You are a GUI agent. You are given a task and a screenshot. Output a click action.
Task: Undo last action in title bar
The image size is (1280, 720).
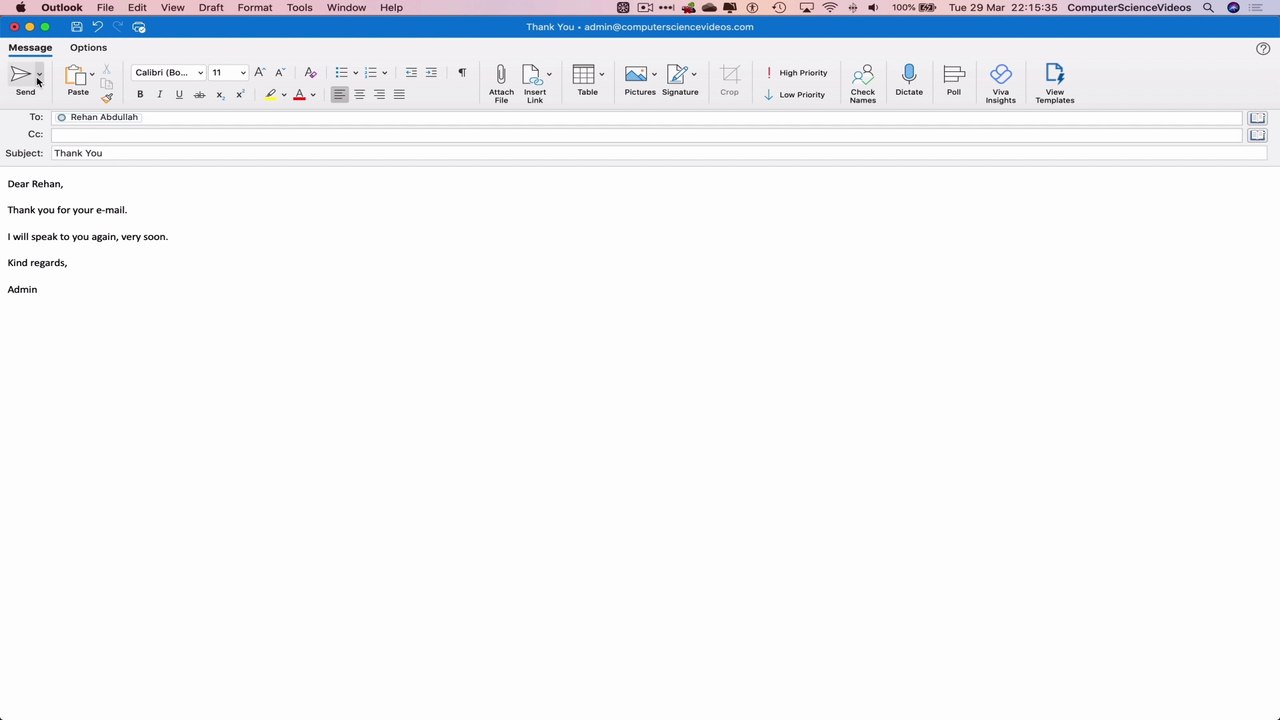tap(97, 27)
